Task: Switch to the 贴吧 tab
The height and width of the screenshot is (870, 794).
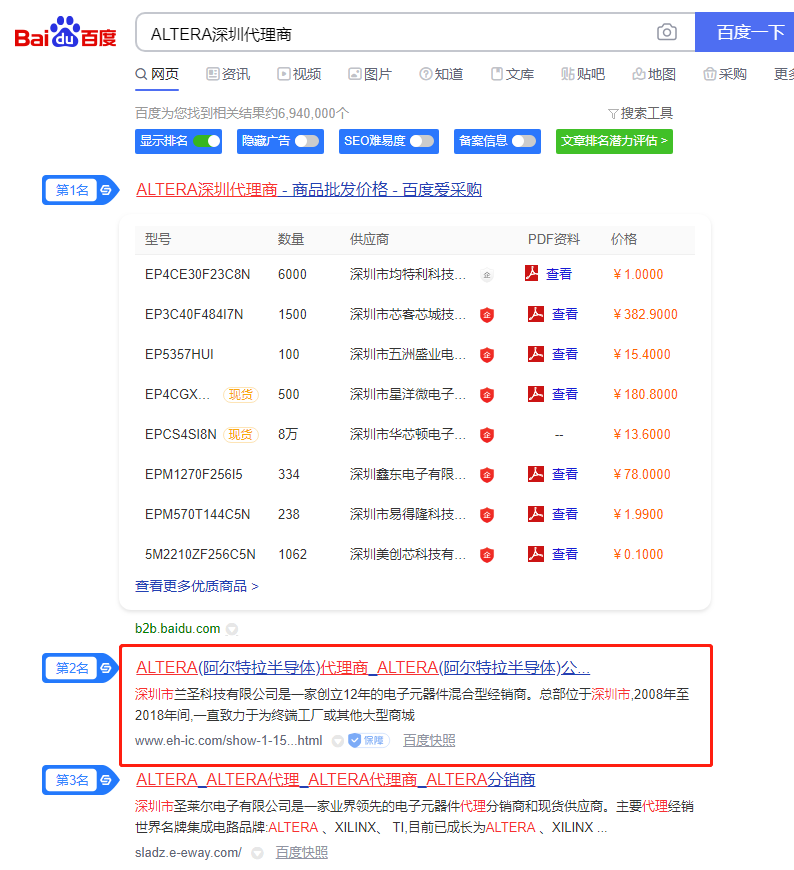Action: coord(583,74)
